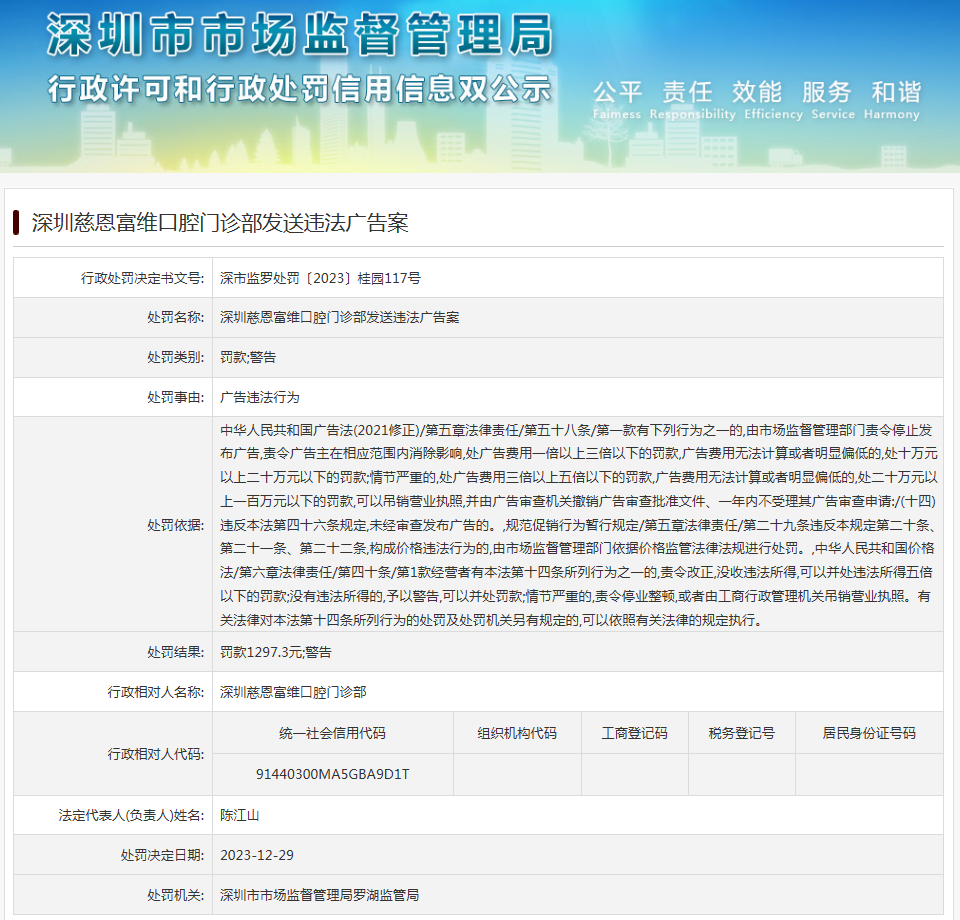Select the date 2023-12-29
The image size is (960, 920).
257,855
